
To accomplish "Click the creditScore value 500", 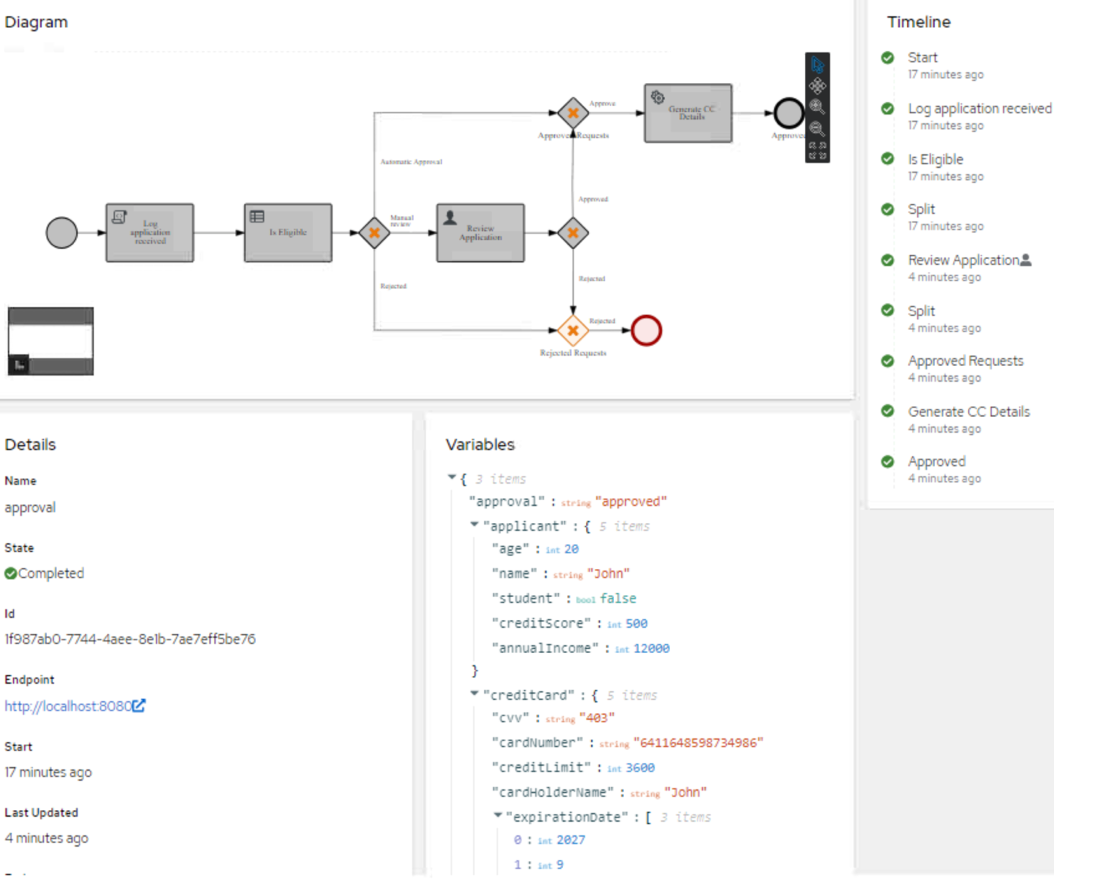I will tap(636, 624).
